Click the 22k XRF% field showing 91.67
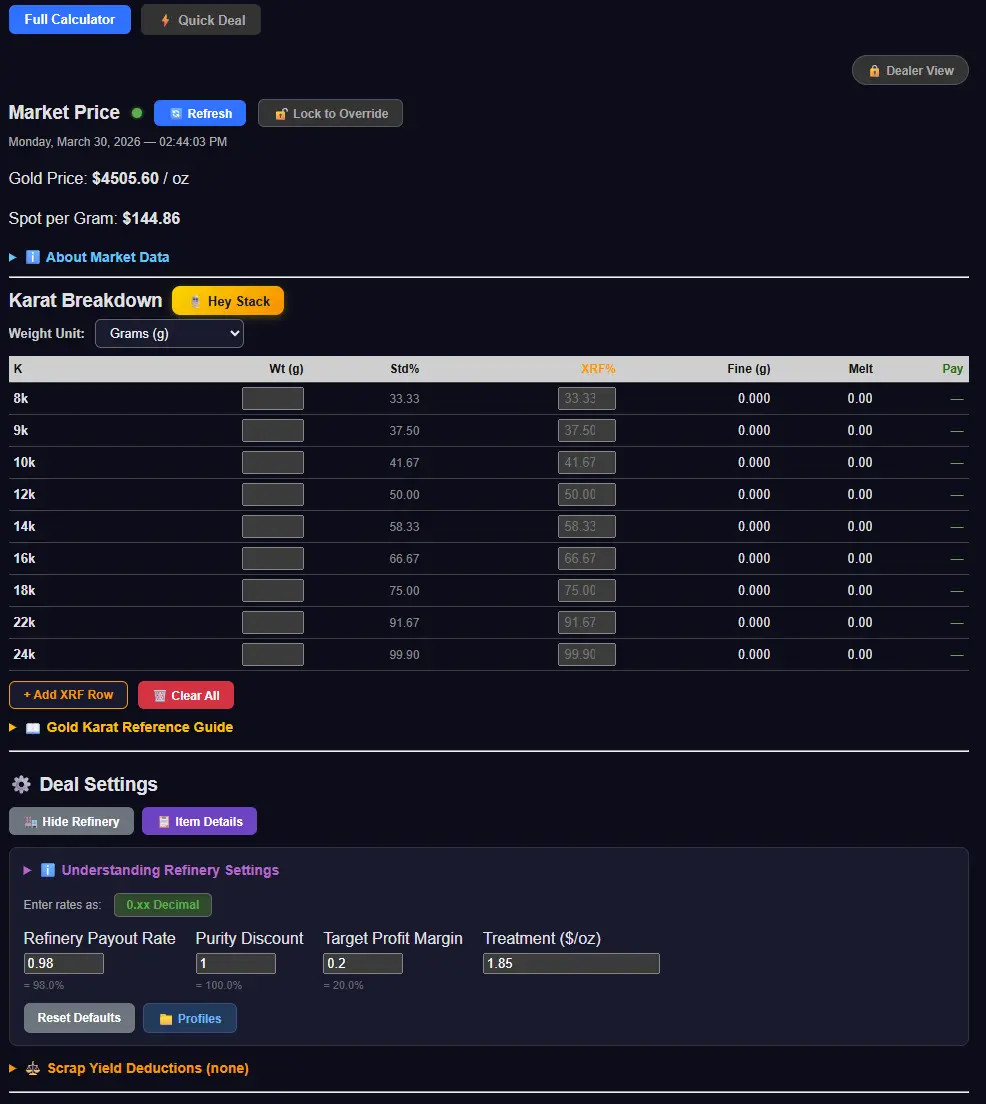The width and height of the screenshot is (986, 1104). point(587,622)
